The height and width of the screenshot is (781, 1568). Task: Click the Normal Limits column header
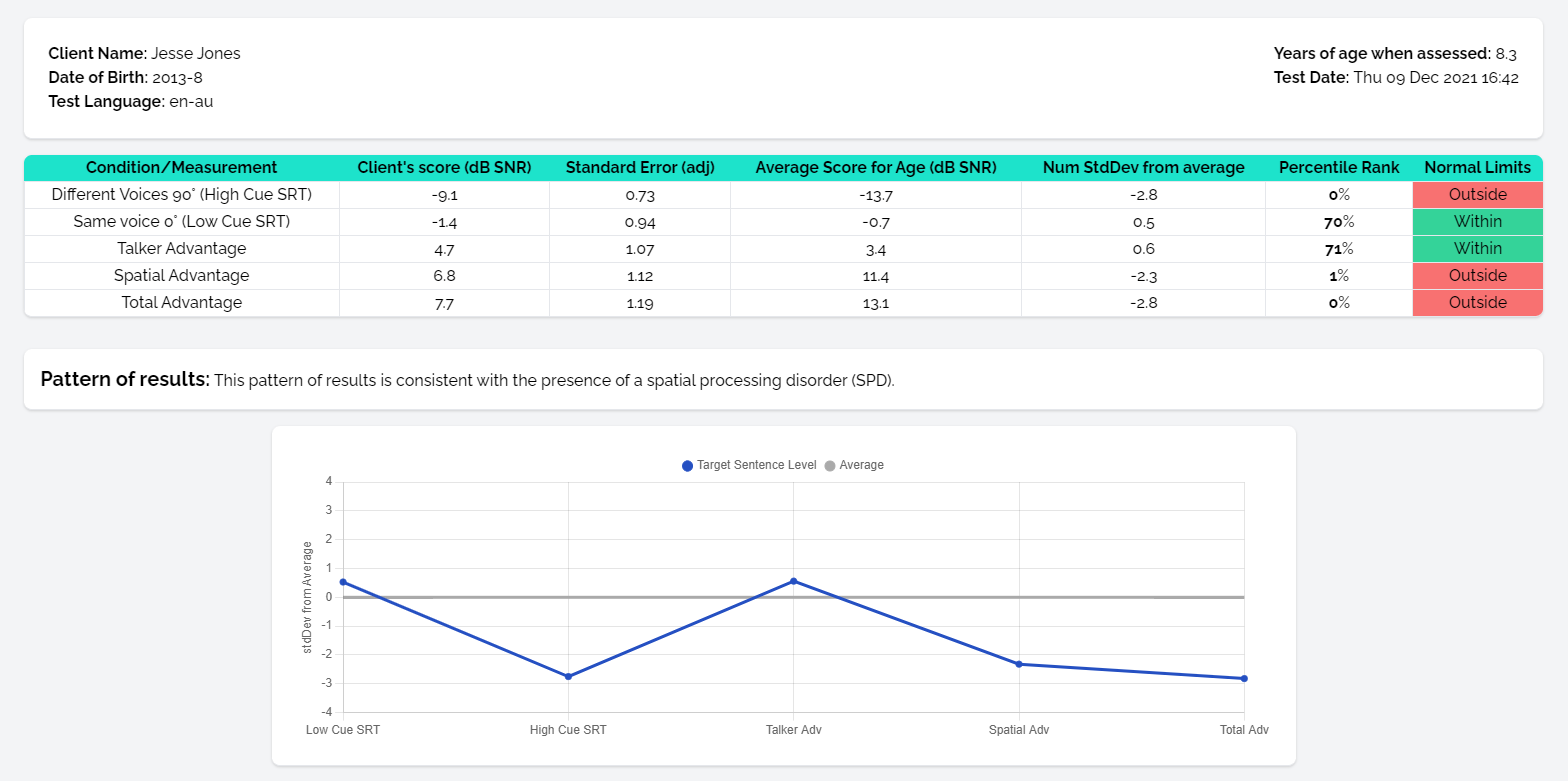pyautogui.click(x=1477, y=168)
